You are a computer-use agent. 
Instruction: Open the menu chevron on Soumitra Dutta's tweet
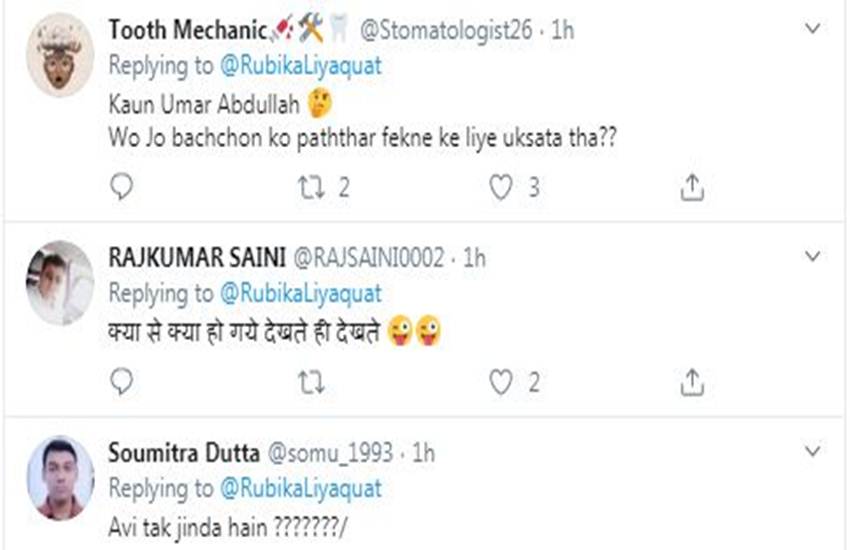point(812,452)
